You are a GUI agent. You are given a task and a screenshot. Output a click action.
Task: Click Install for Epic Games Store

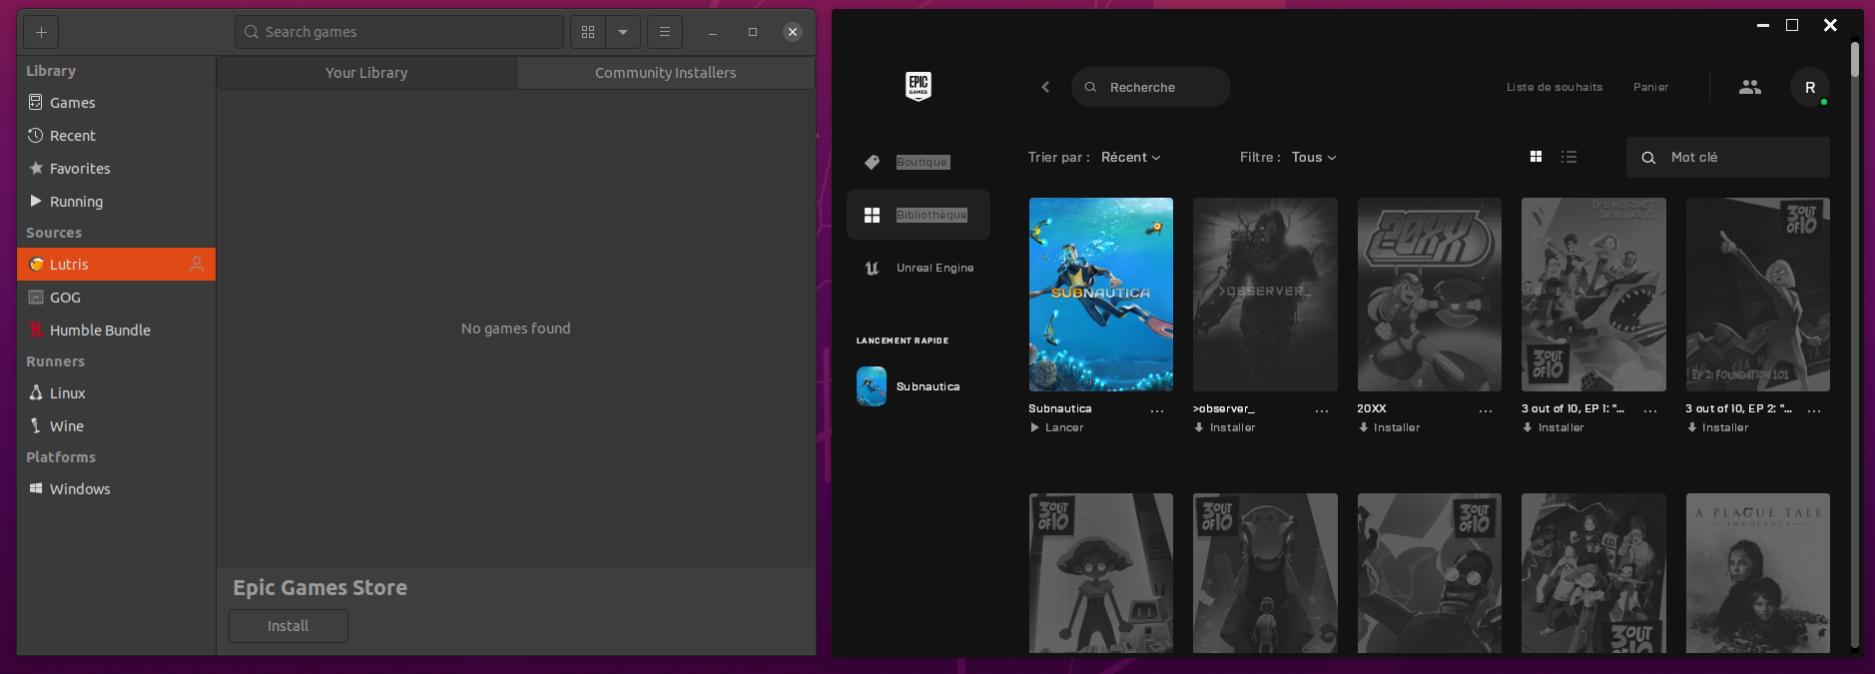288,626
